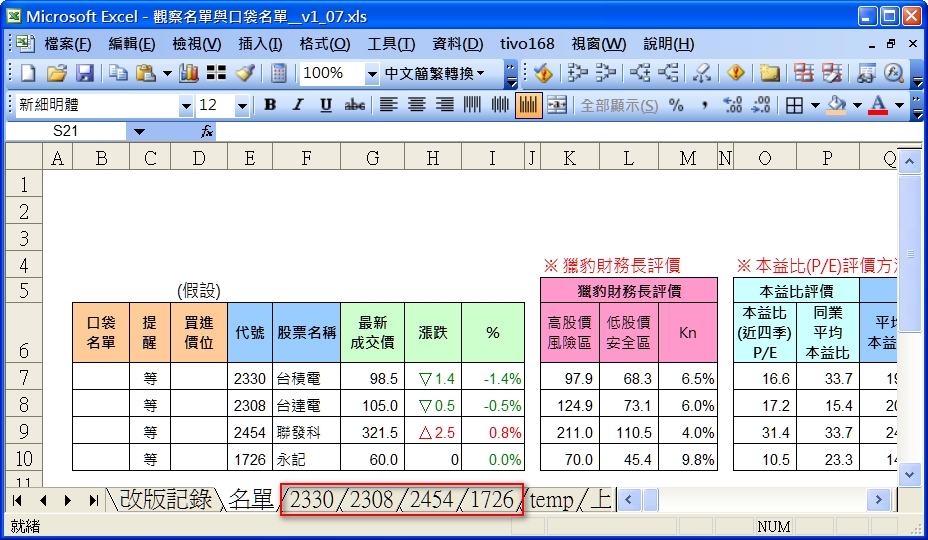Apply red font color A

click(878, 105)
